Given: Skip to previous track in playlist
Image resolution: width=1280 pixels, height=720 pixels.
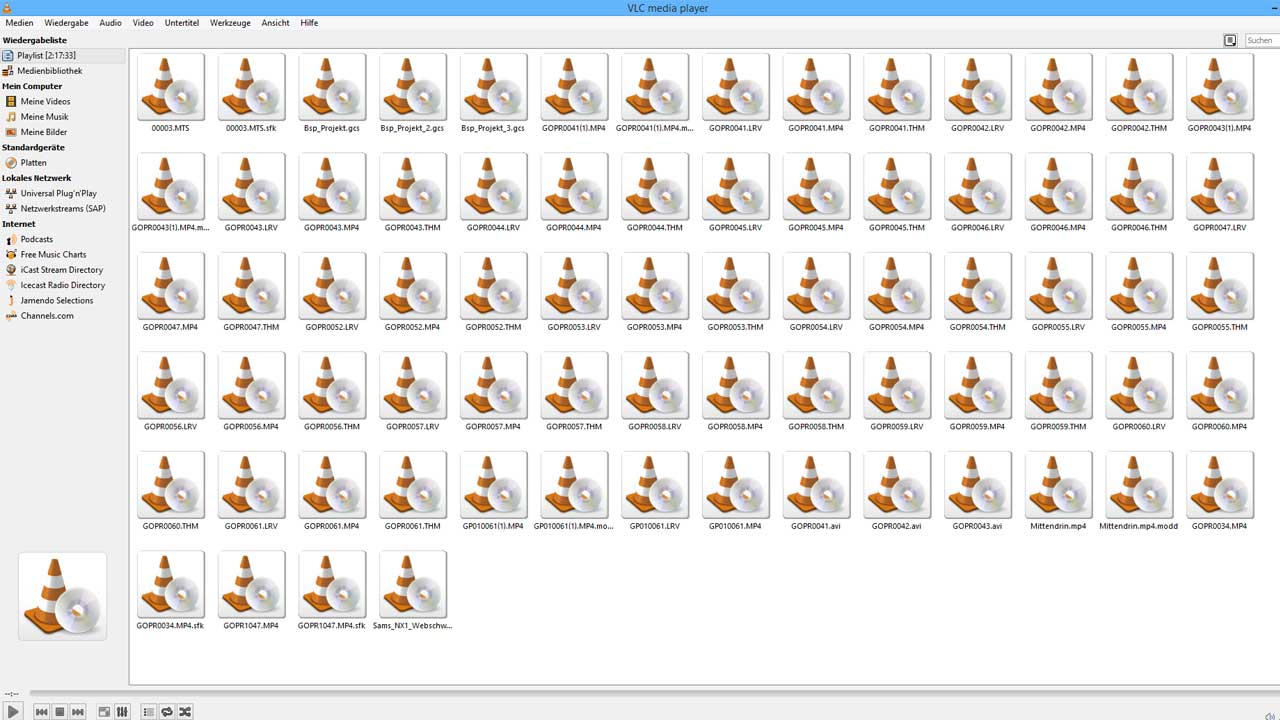Looking at the screenshot, I should pos(42,712).
